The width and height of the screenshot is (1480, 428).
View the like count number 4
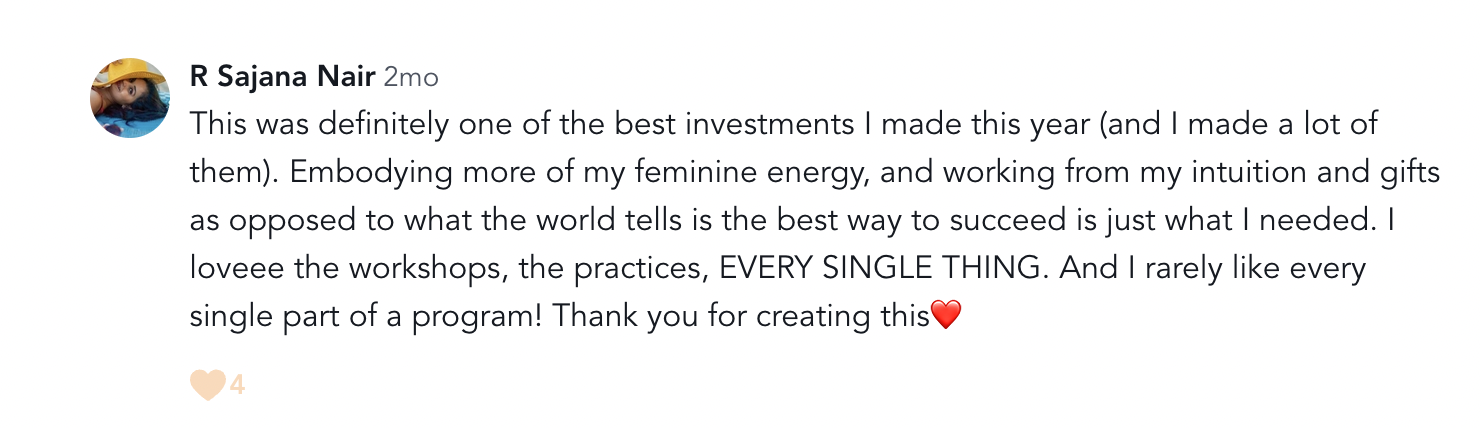[237, 384]
